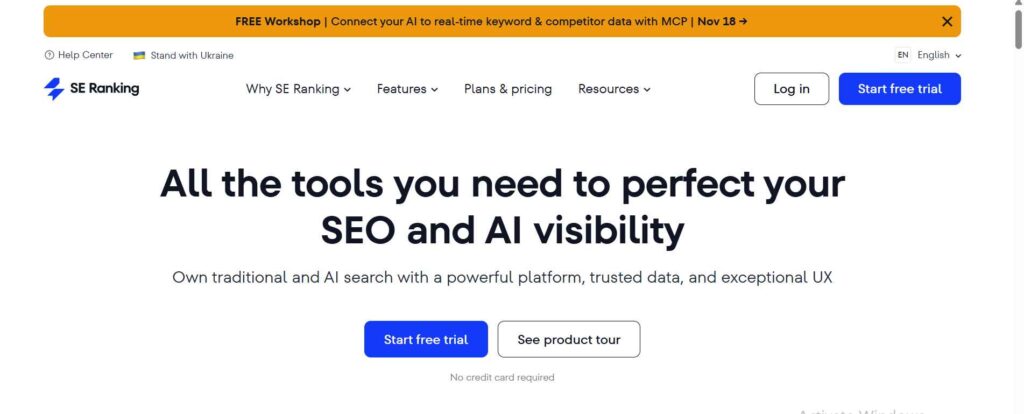Click the Ukraine flag icon

(x=139, y=55)
